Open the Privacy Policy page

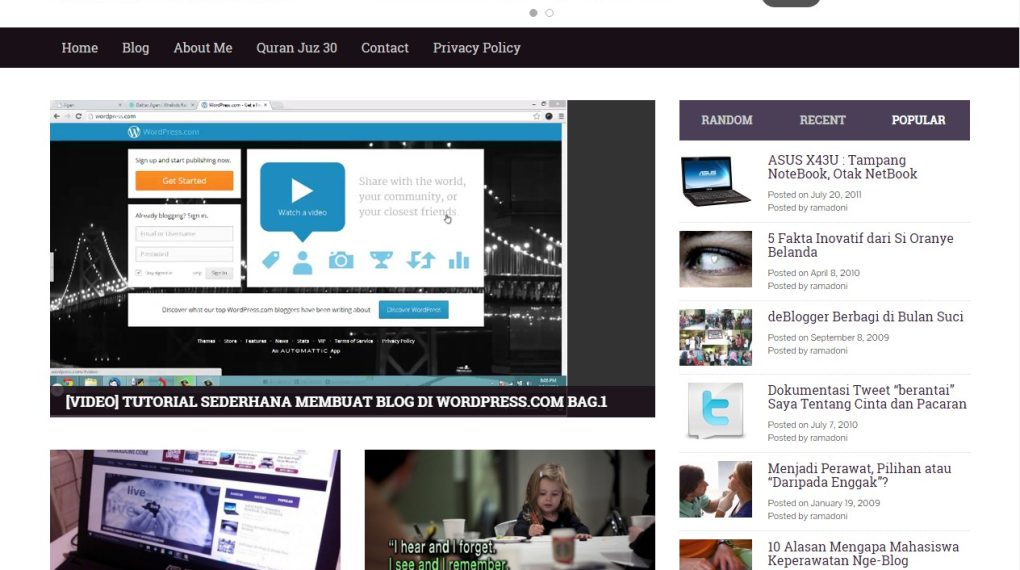coord(476,48)
